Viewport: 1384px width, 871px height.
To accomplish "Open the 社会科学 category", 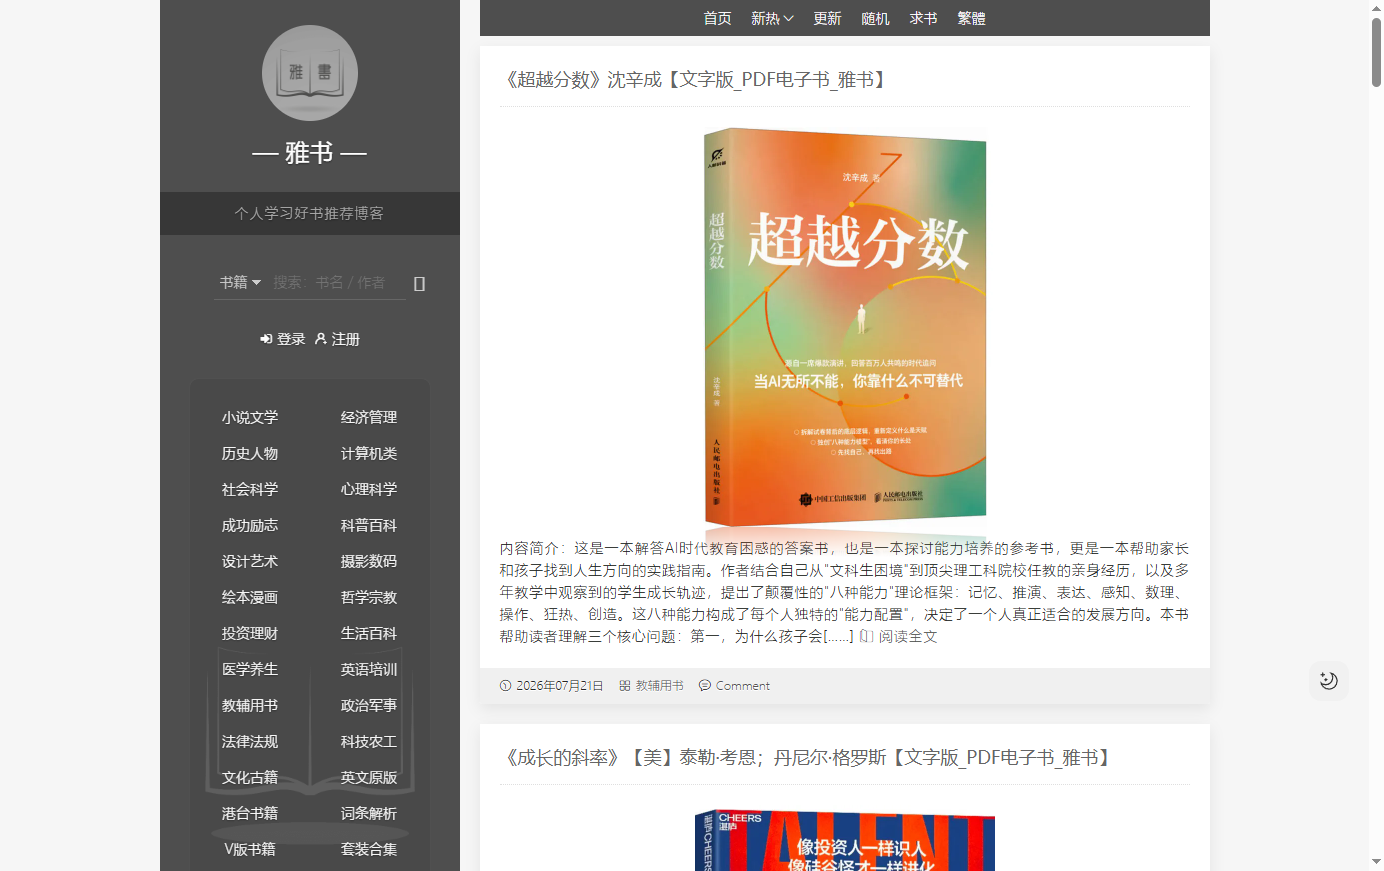I will [x=250, y=489].
